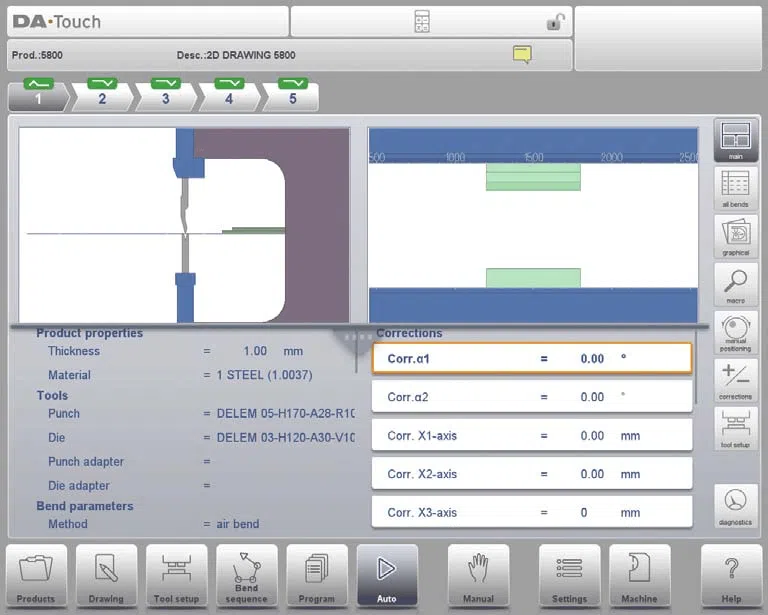Switch to graphical view
This screenshot has height=615, width=768.
pos(736,237)
